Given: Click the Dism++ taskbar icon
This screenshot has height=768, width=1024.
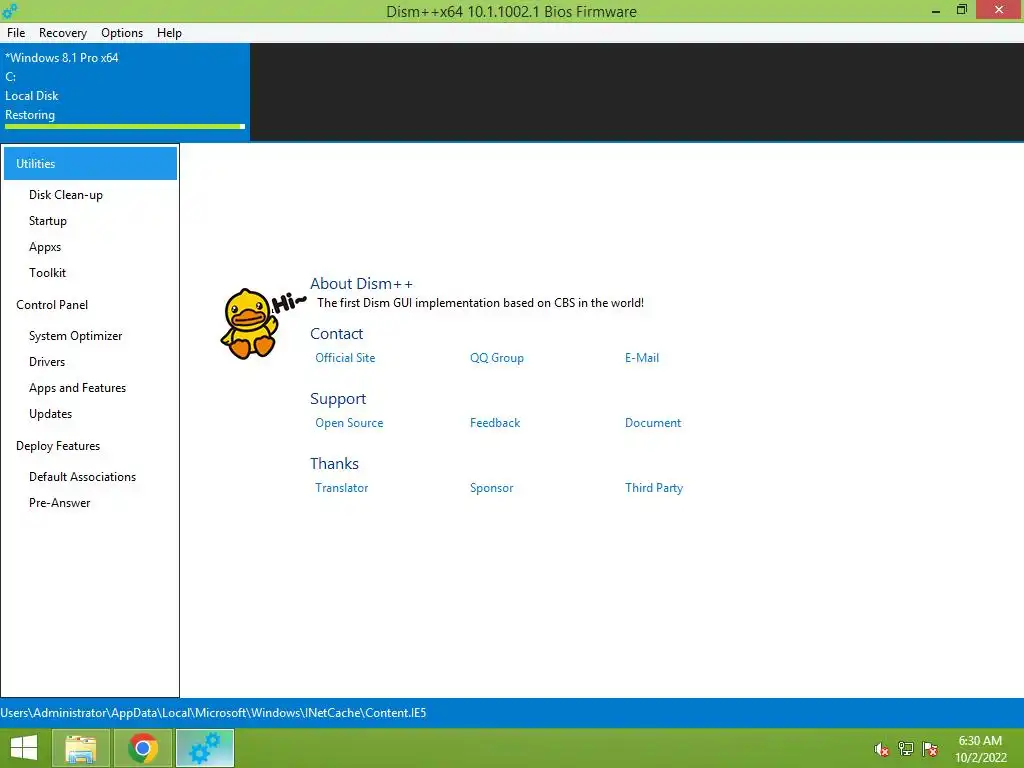Looking at the screenshot, I should (x=205, y=748).
